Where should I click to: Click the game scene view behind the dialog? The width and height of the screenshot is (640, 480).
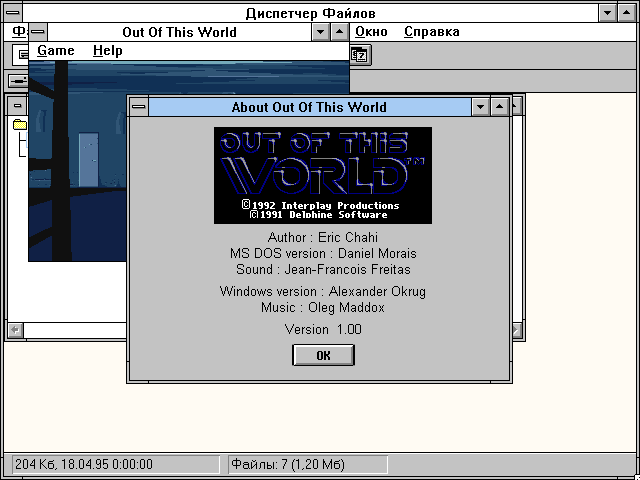[78, 161]
